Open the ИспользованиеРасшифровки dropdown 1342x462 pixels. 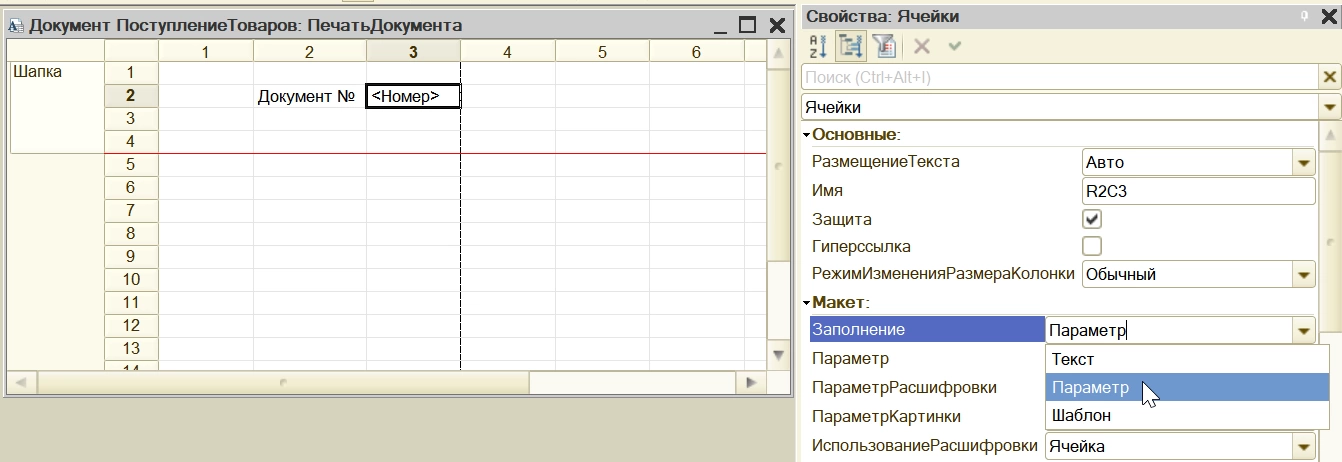coord(1303,447)
